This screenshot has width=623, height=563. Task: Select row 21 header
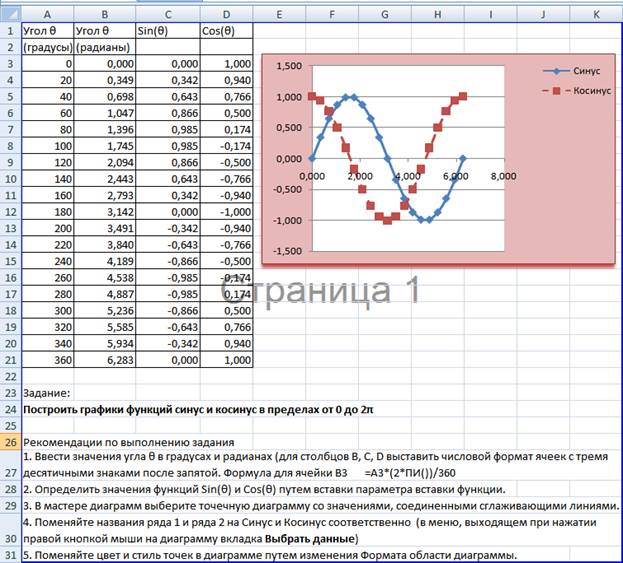(x=10, y=360)
